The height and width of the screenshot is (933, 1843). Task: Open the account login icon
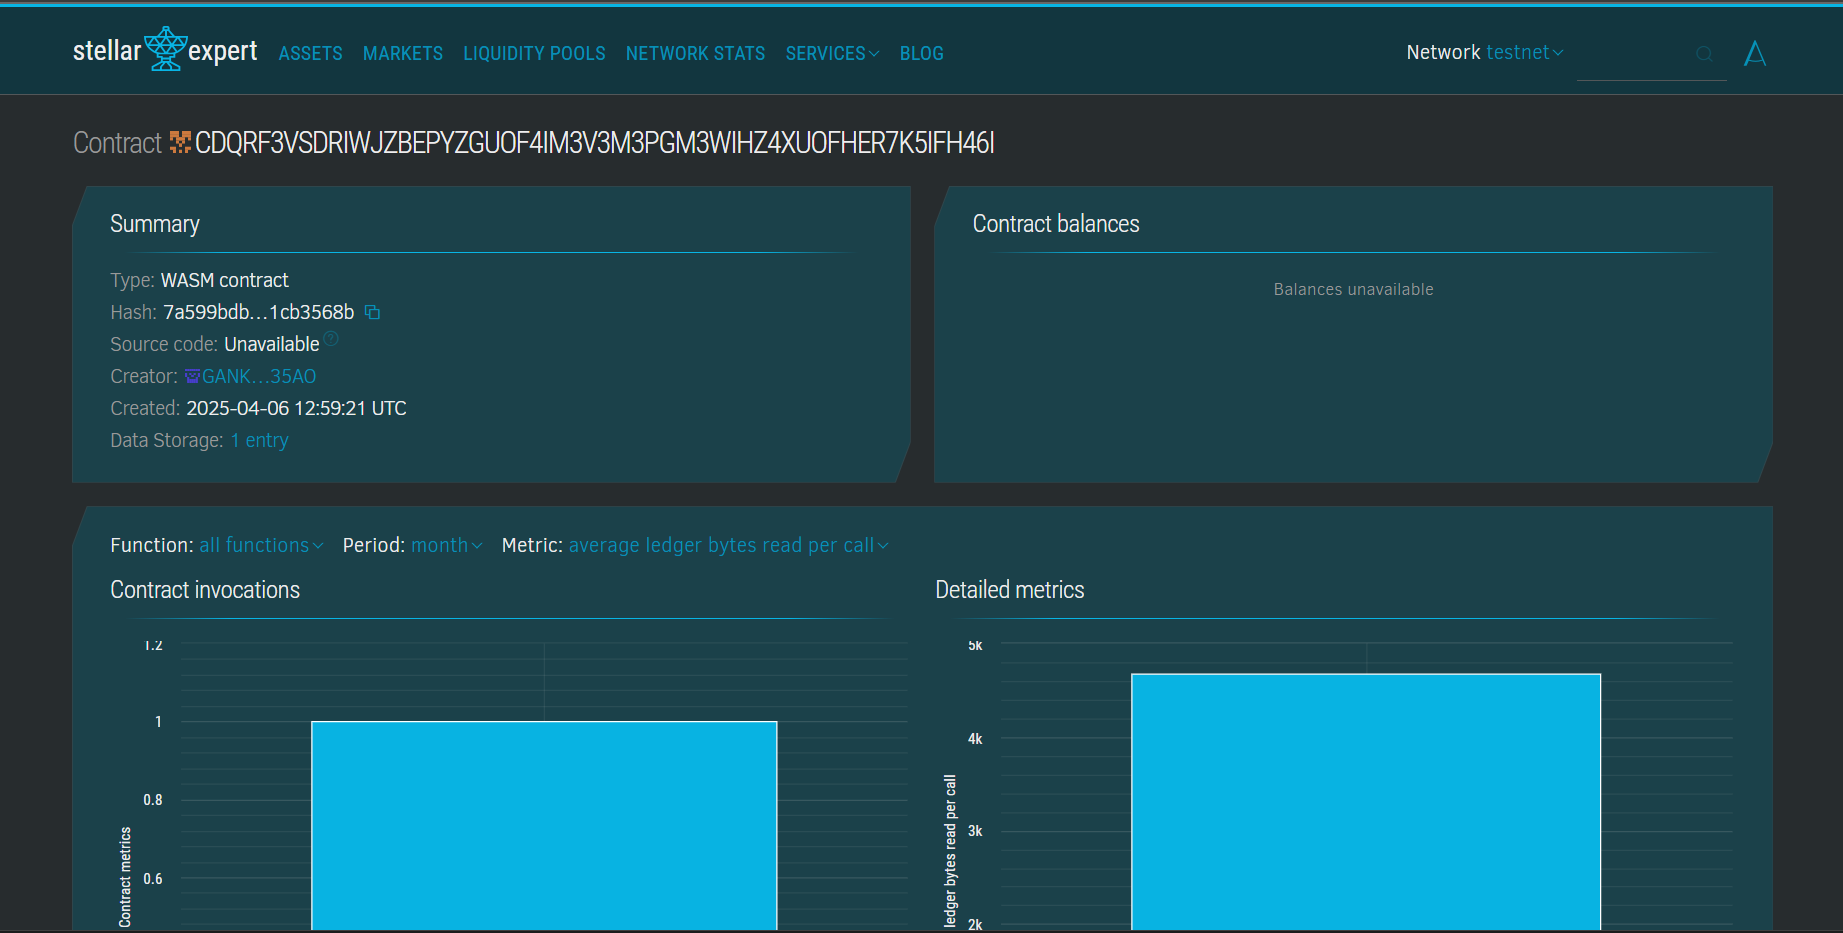click(1754, 54)
